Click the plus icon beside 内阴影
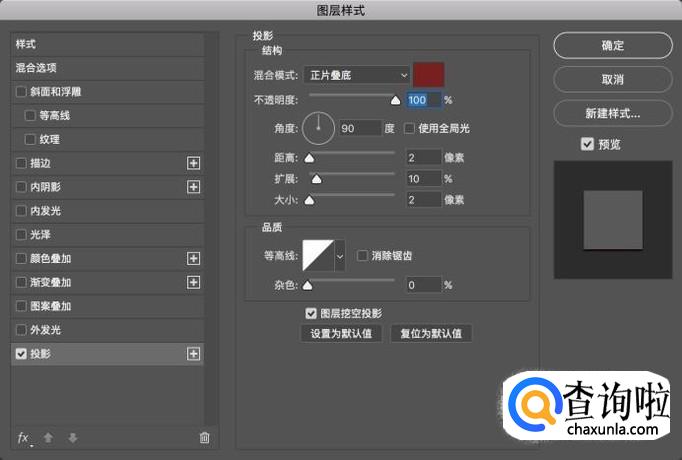Image resolution: width=682 pixels, height=460 pixels. [x=194, y=187]
